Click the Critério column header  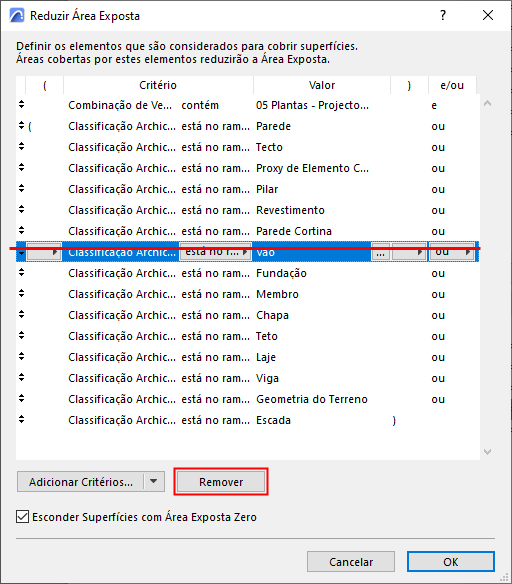(158, 85)
